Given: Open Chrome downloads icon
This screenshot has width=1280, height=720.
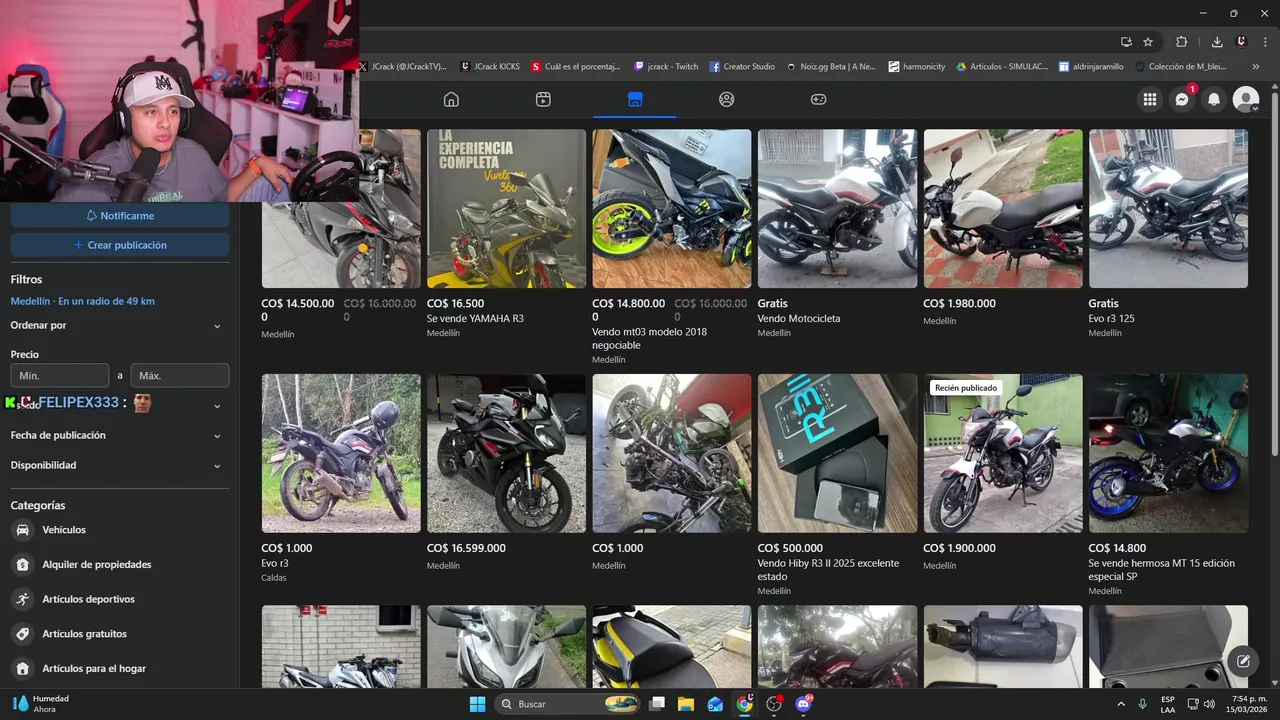Looking at the screenshot, I should click(x=1217, y=42).
